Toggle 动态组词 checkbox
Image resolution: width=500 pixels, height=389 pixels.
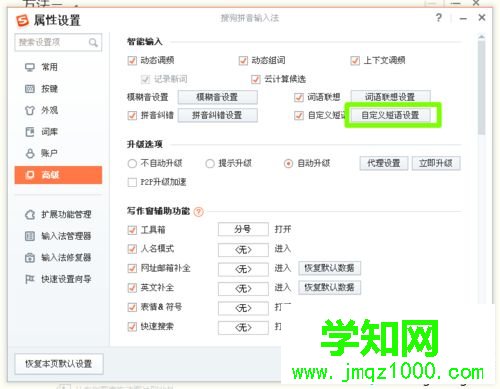(x=243, y=61)
